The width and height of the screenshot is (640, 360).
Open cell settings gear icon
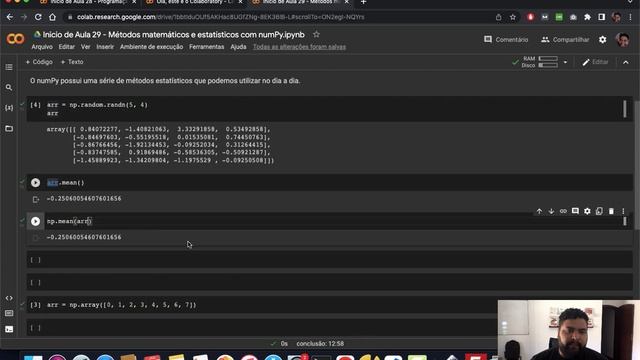(x=587, y=211)
